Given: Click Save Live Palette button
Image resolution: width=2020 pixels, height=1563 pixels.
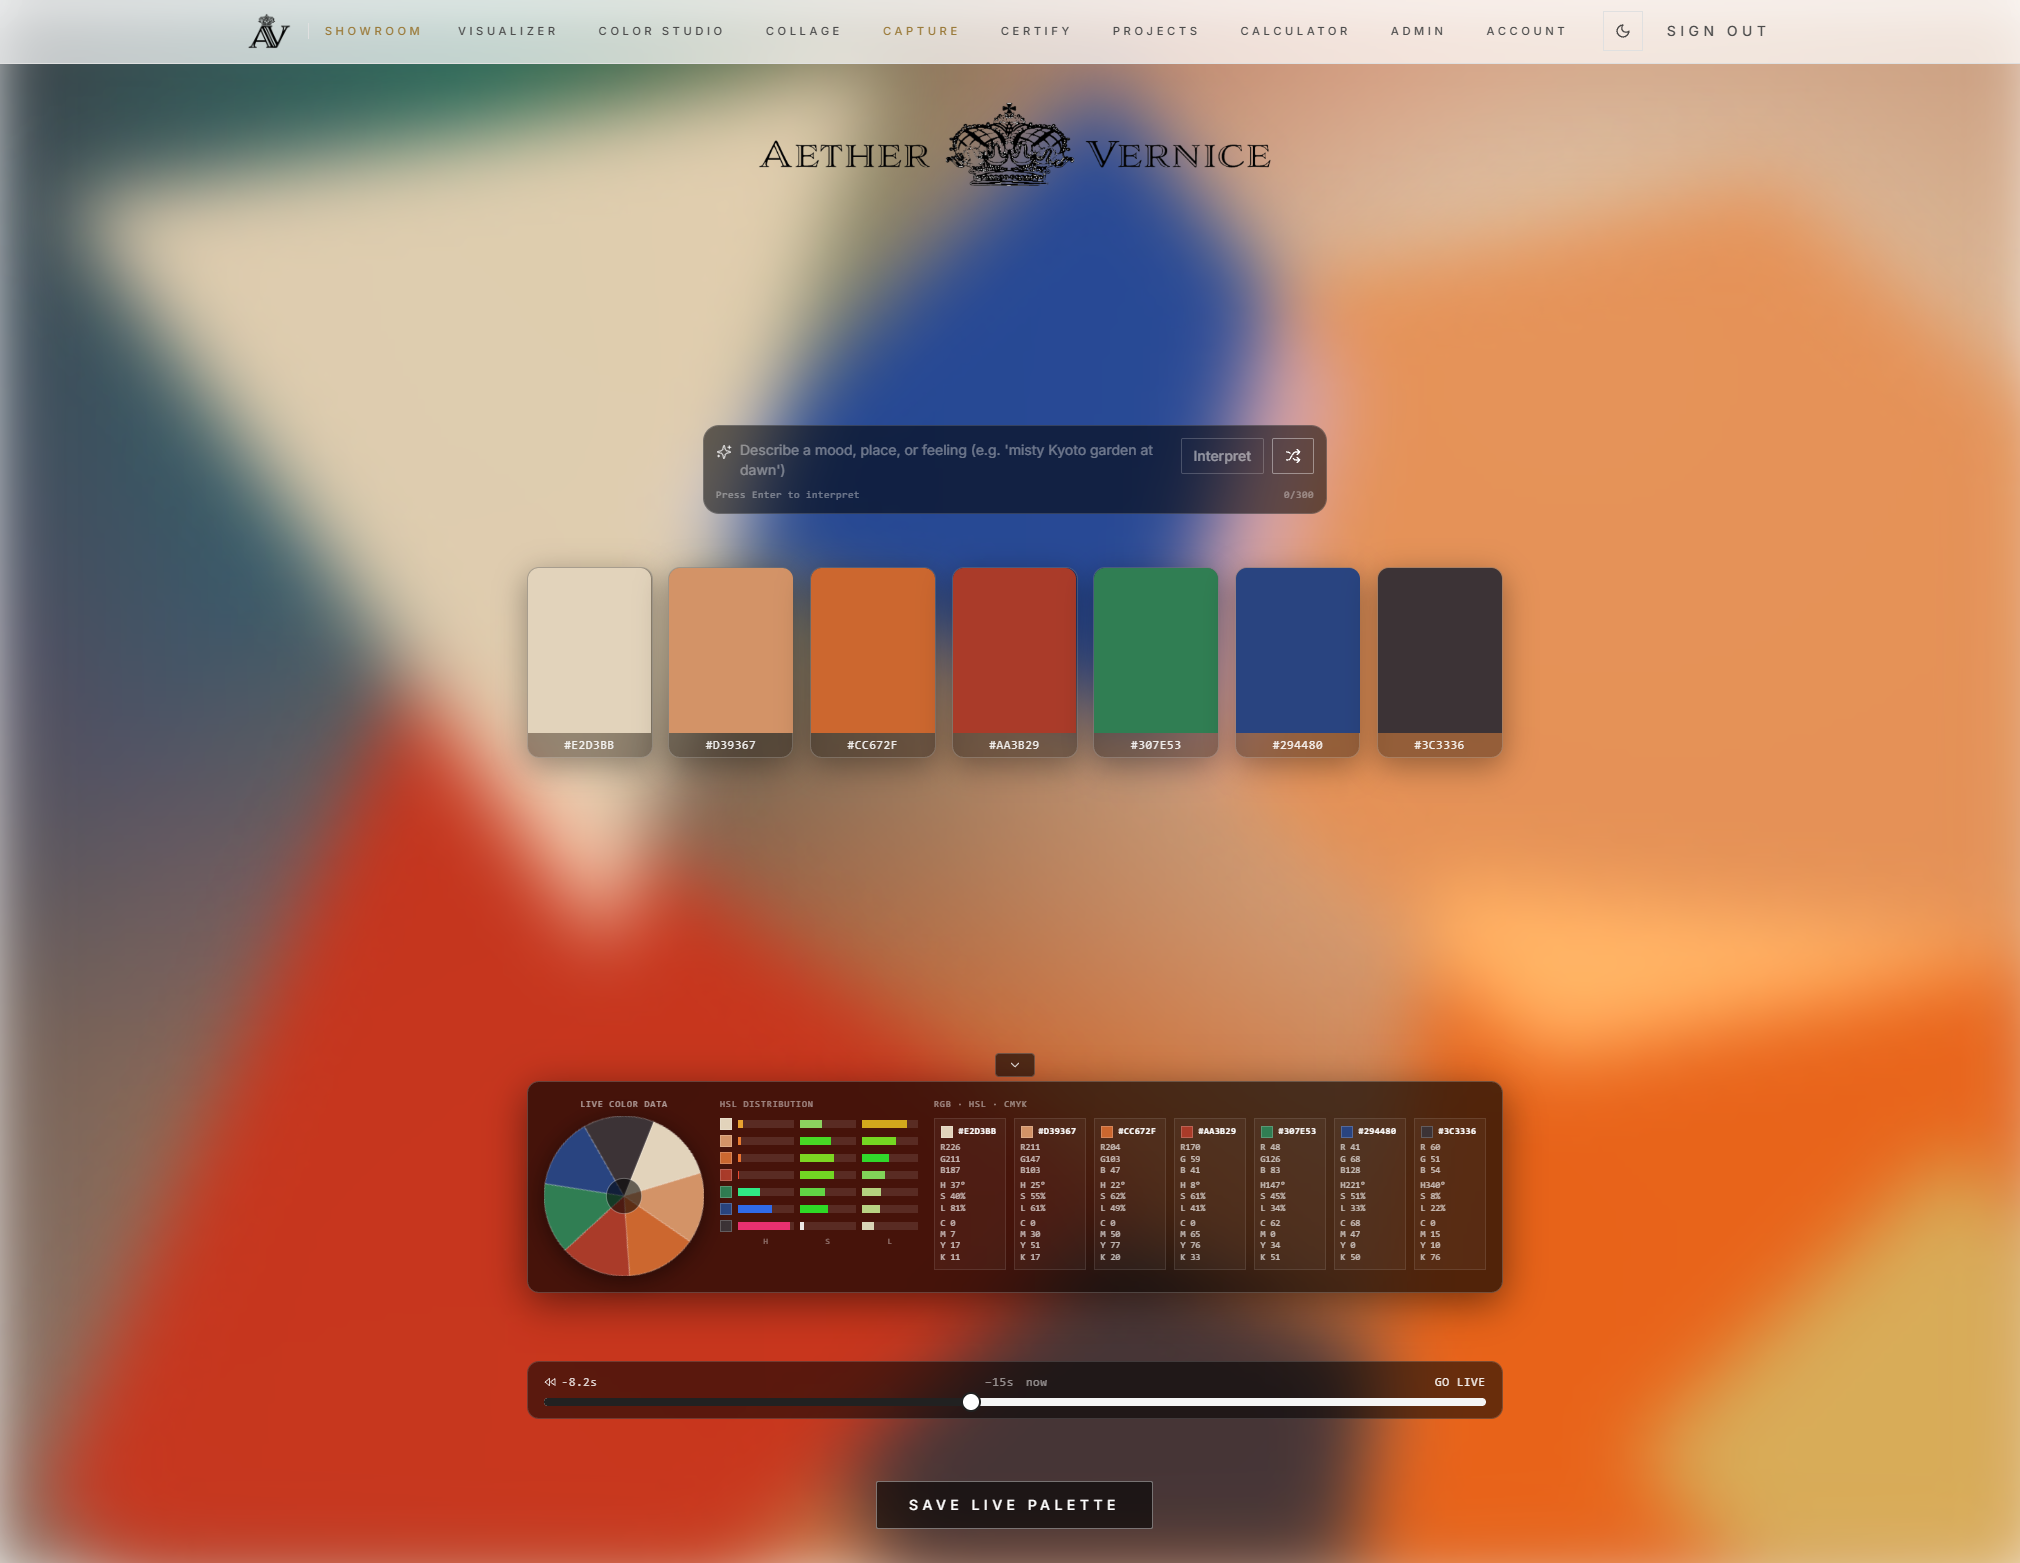Looking at the screenshot, I should tap(1014, 1505).
